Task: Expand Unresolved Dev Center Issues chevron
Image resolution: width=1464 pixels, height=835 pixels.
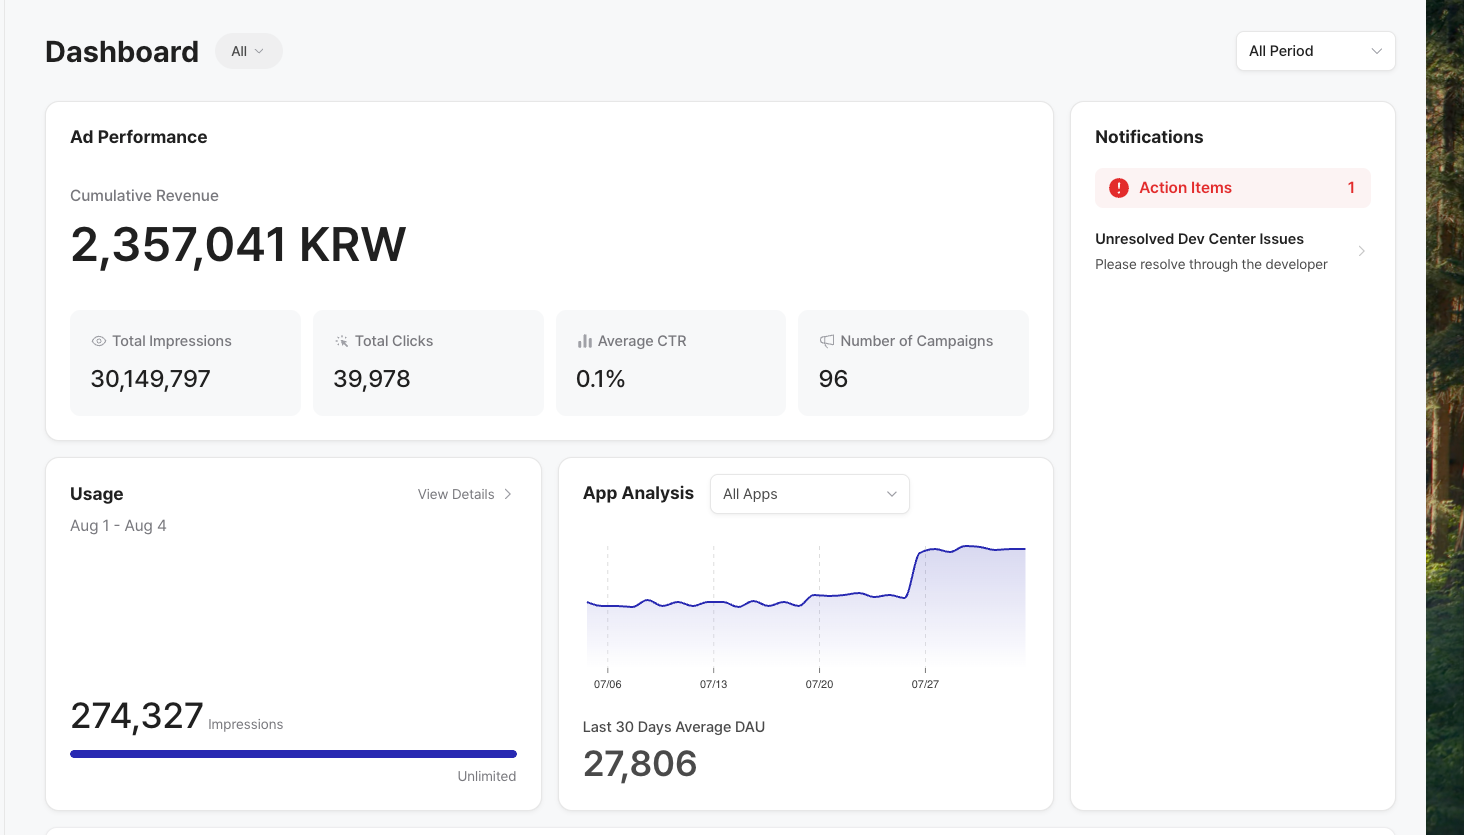Action: [1361, 251]
